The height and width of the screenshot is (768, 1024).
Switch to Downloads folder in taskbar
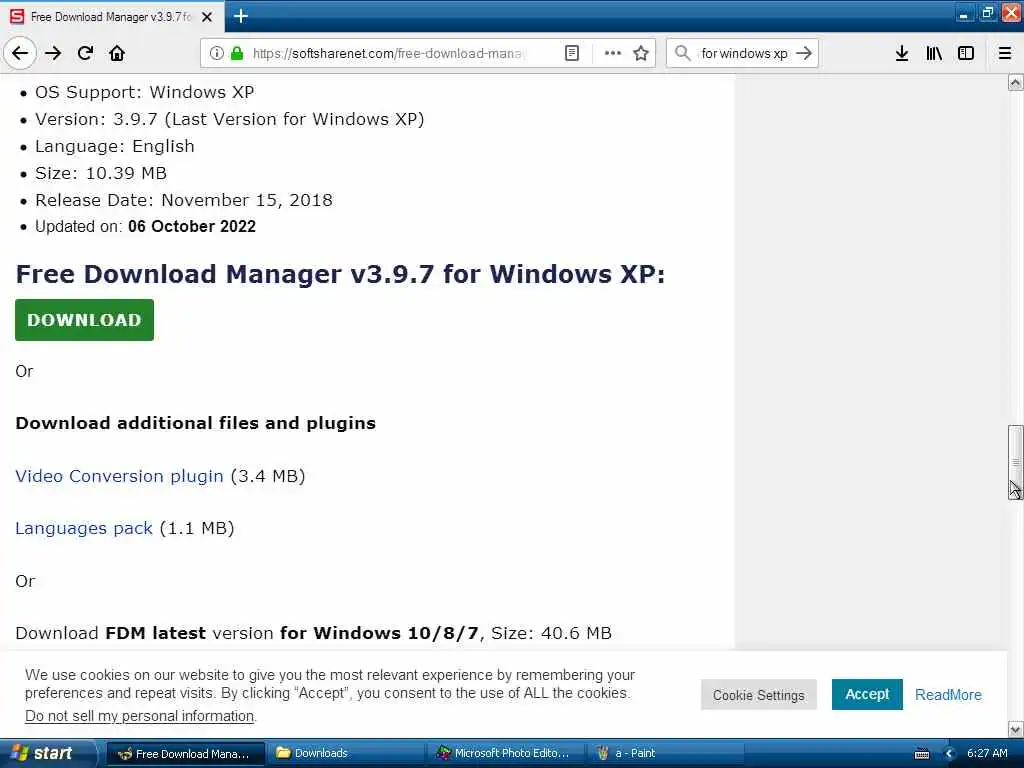click(345, 754)
